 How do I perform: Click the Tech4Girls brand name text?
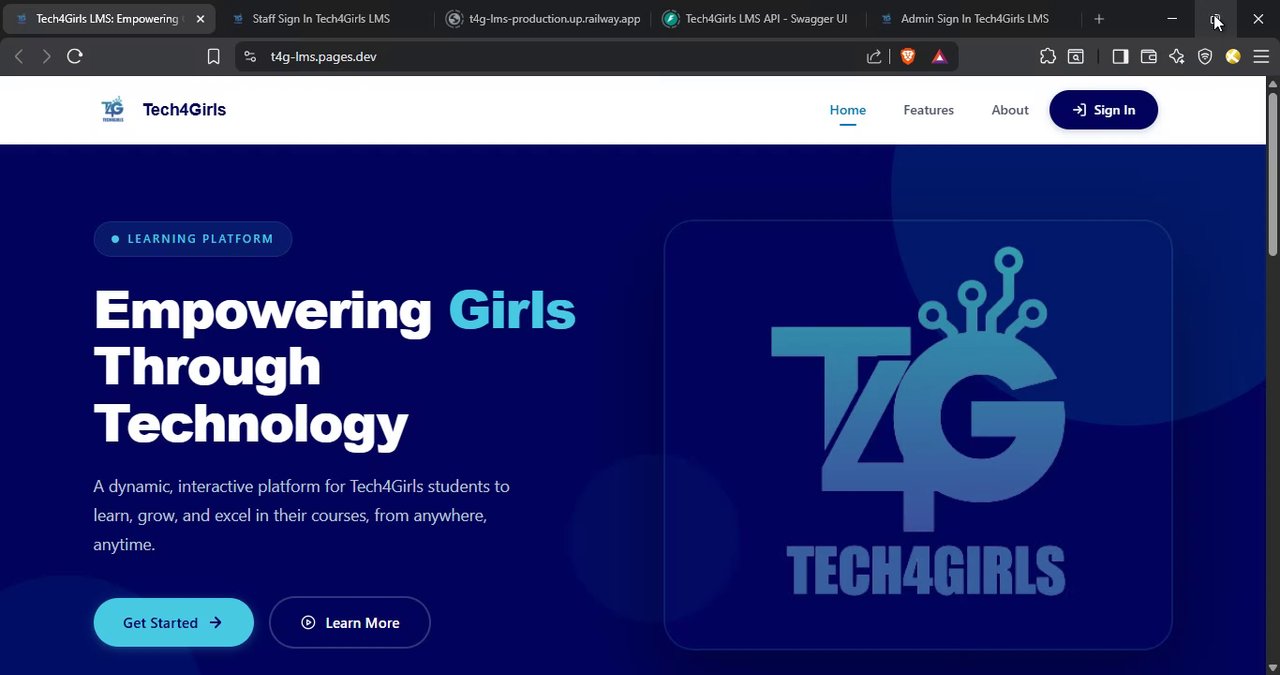184,110
